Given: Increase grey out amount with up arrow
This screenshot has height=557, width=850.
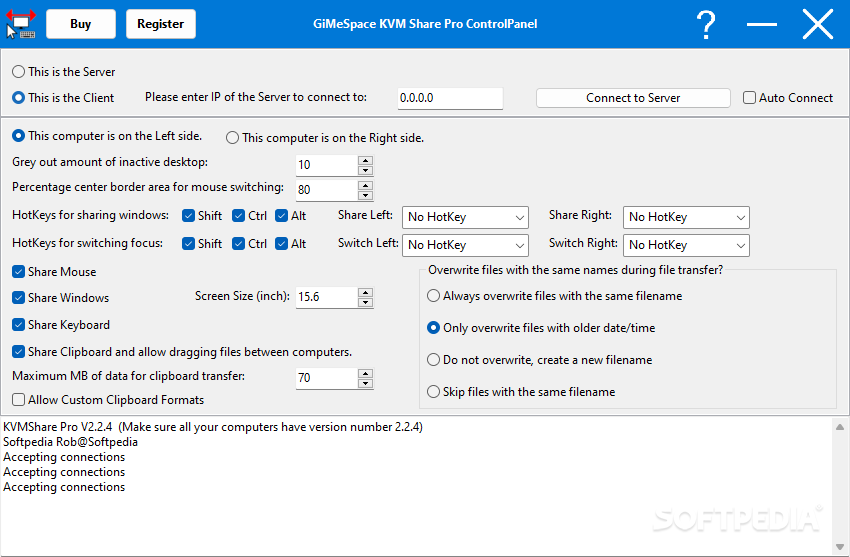Looking at the screenshot, I should coord(366,160).
